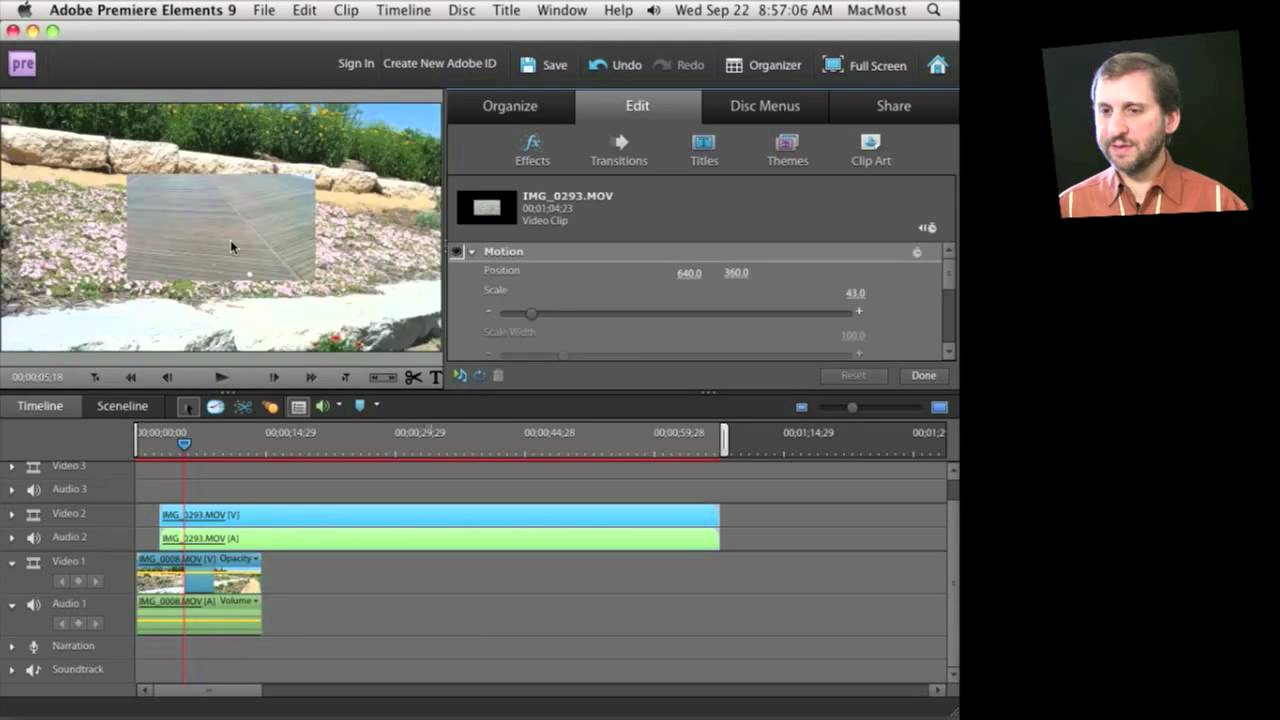Click the trash delete effect icon

(x=498, y=376)
